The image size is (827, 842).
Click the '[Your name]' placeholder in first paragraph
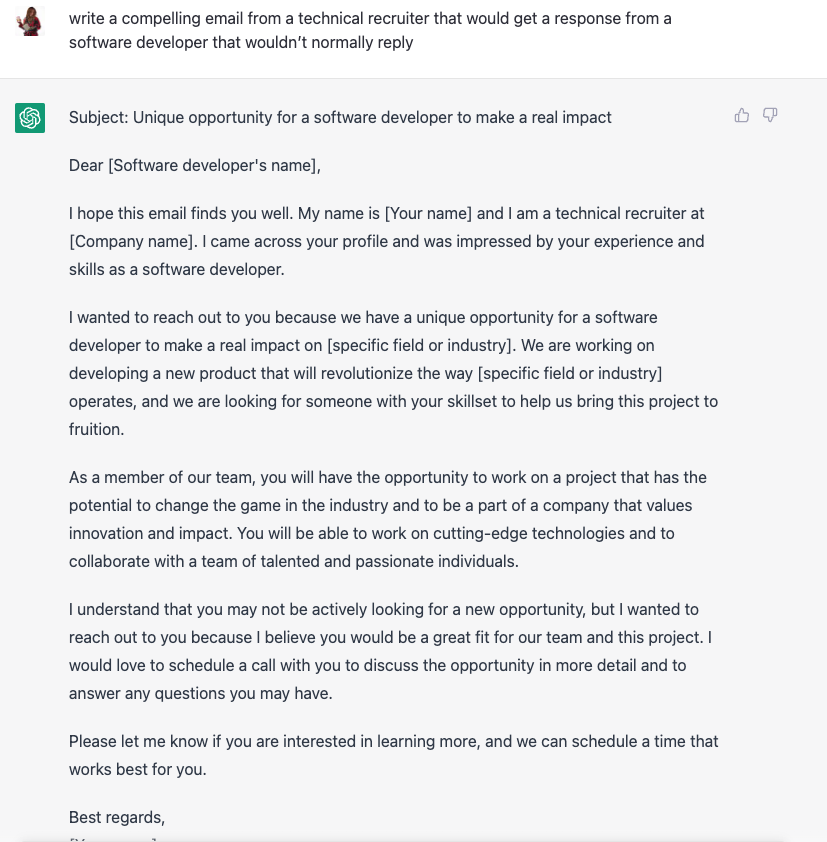point(428,213)
